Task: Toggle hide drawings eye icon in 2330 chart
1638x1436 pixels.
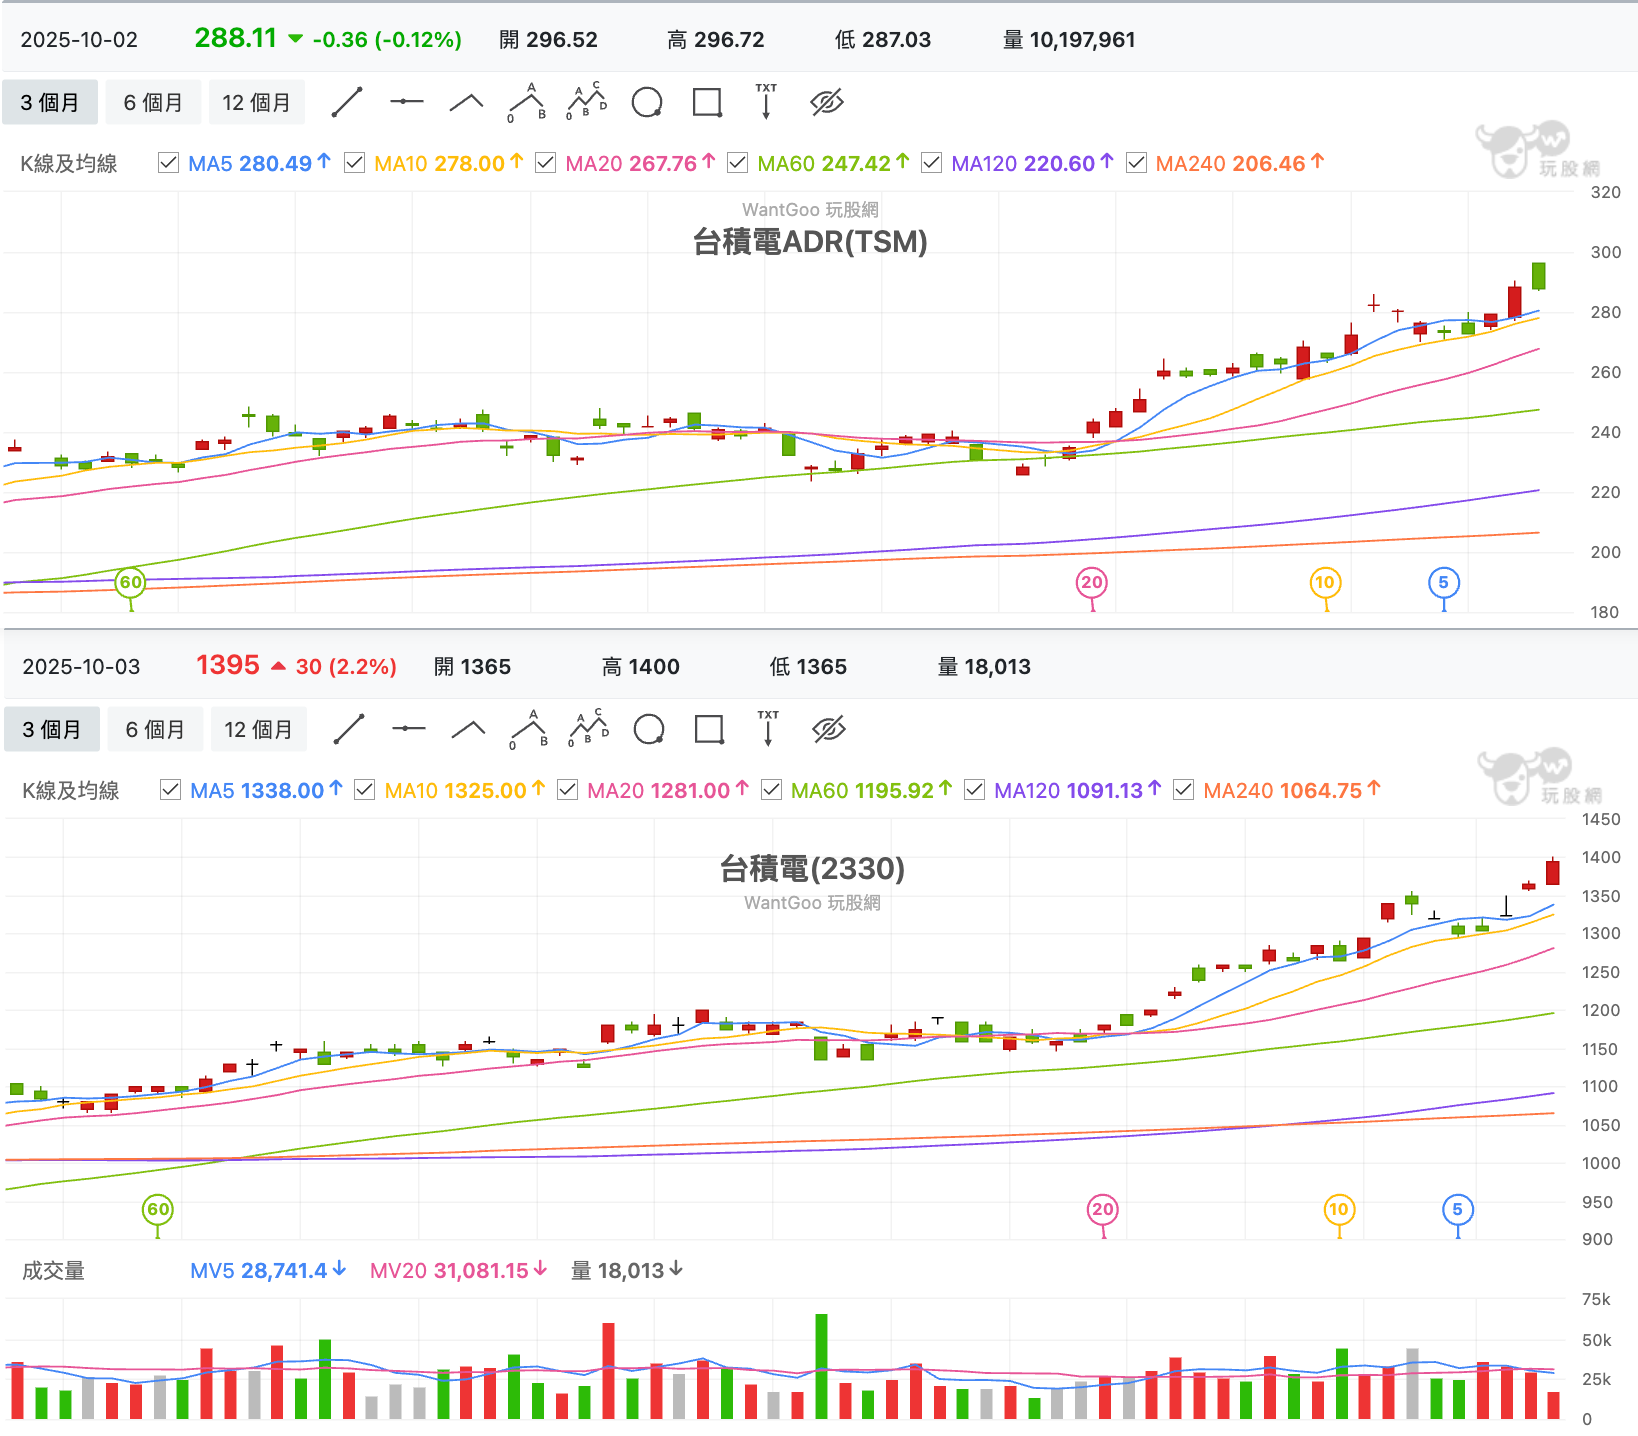Action: point(829,729)
